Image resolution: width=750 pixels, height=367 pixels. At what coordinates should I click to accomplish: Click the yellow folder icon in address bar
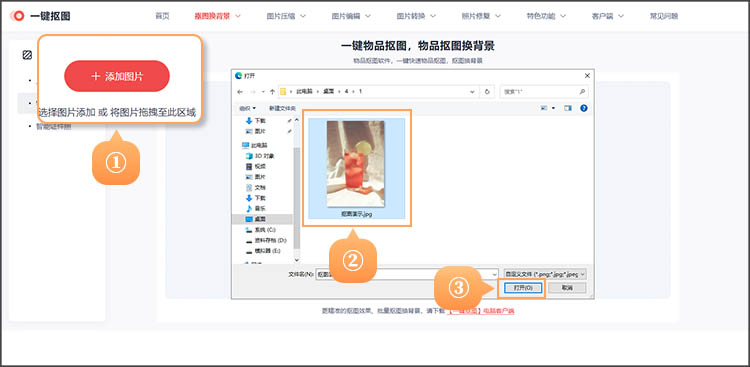tap(283, 91)
